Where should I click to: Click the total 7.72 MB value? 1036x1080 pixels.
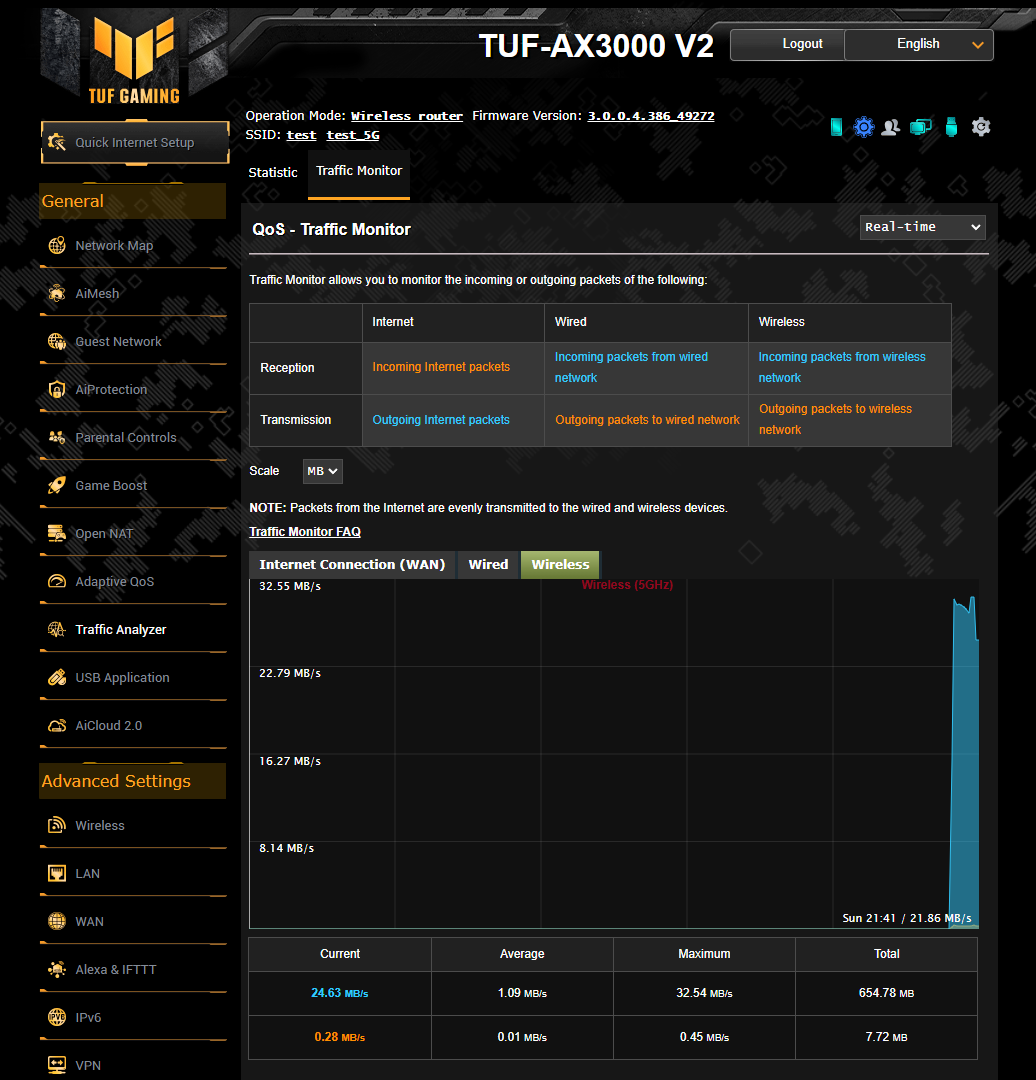coord(887,1037)
